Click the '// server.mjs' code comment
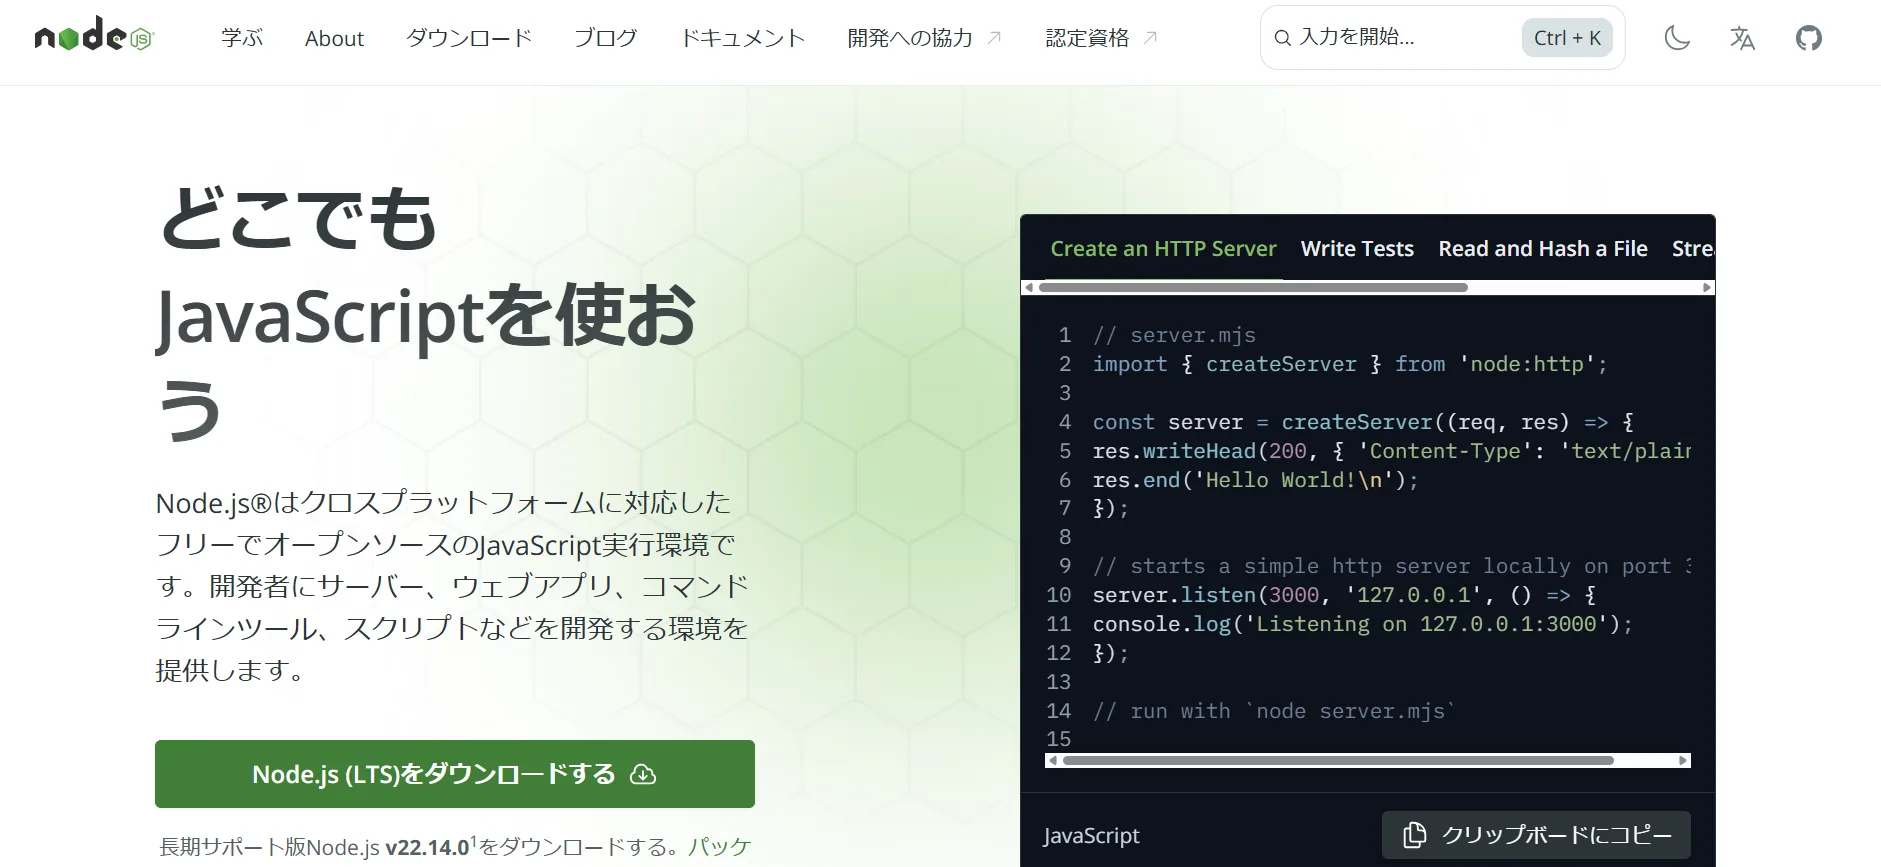Screen dimensions: 1881x867 1174,335
